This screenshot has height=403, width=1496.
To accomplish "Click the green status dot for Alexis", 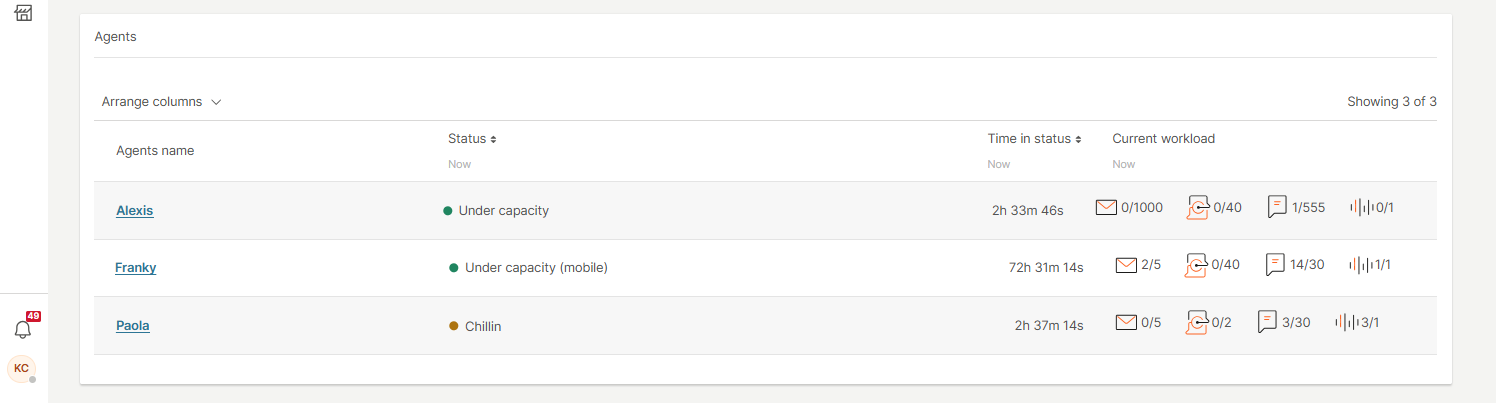I will tap(448, 211).
